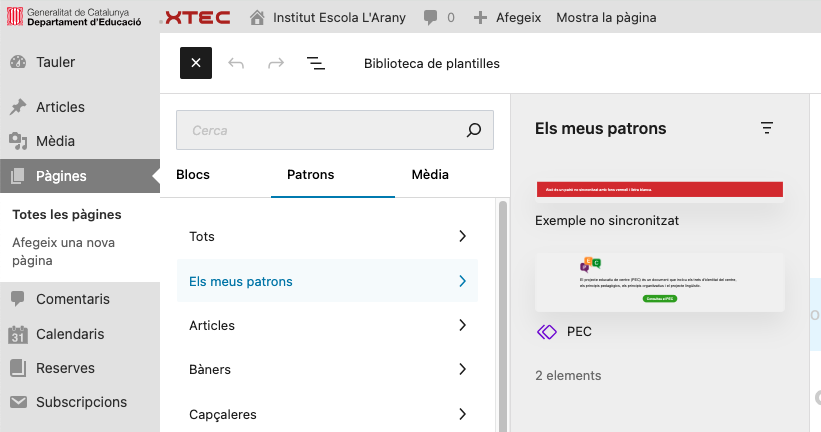Screen dimensions: 821x432
Task: Click the search magnifier icon
Action: pos(474,130)
